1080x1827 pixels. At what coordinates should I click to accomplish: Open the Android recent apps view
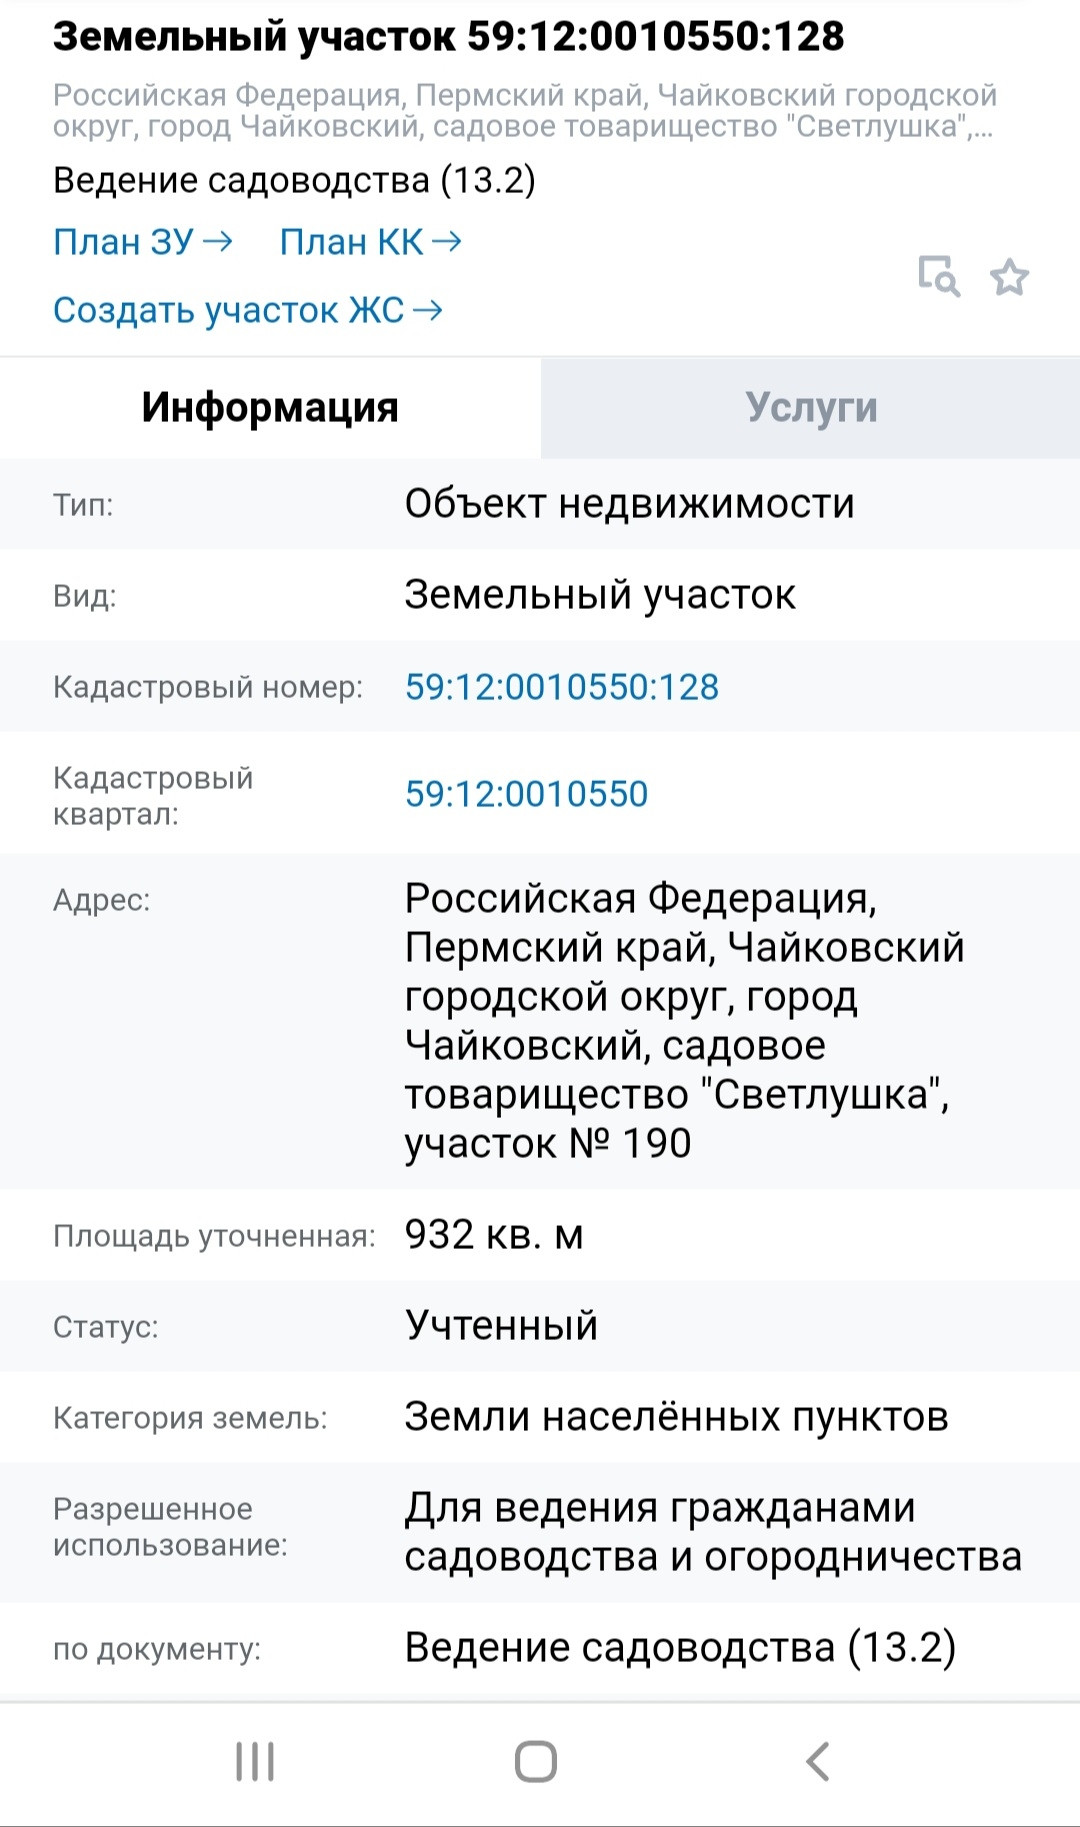coord(255,1761)
